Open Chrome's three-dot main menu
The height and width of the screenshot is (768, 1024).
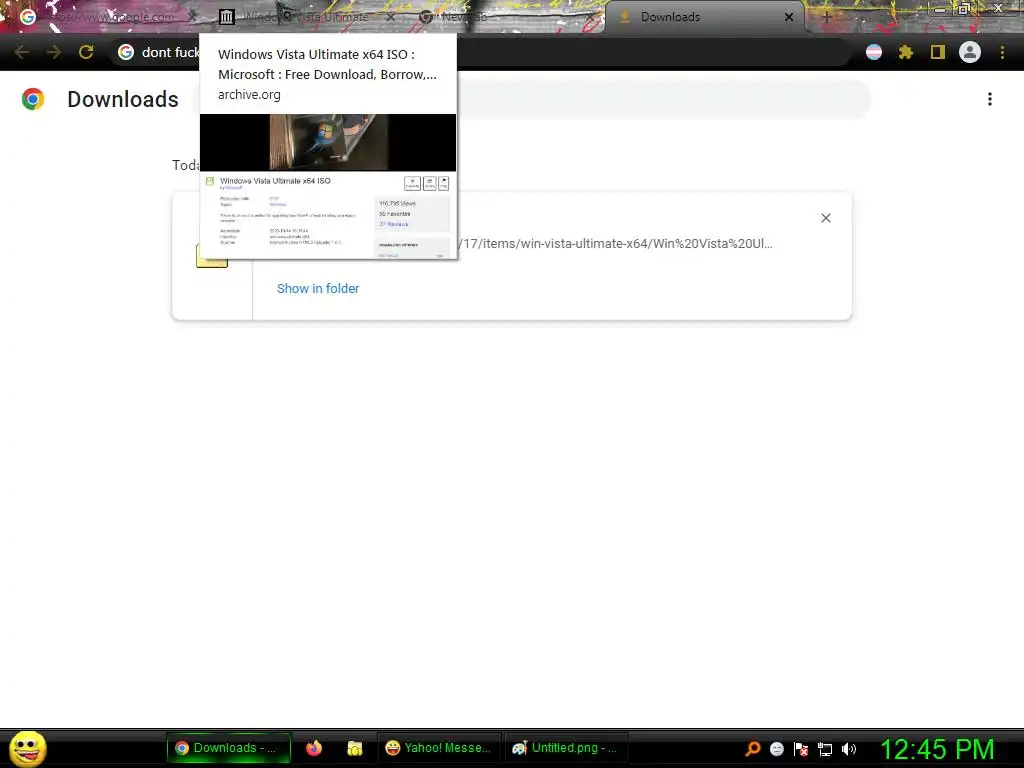point(1002,52)
